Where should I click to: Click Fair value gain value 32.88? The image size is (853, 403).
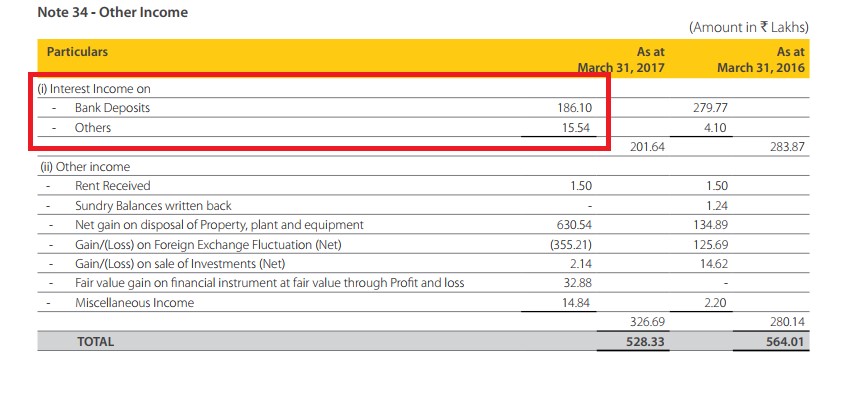point(577,283)
